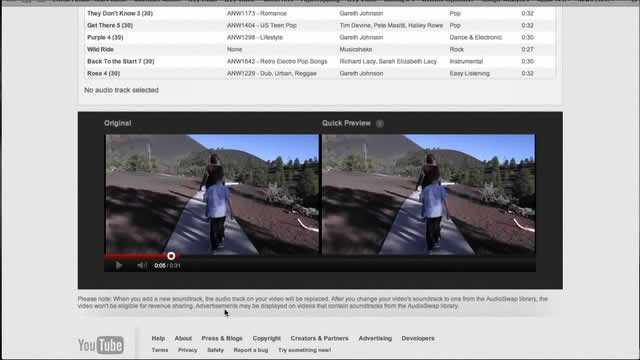The image size is (640, 360).
Task: Play the Original video
Action: 119,266
